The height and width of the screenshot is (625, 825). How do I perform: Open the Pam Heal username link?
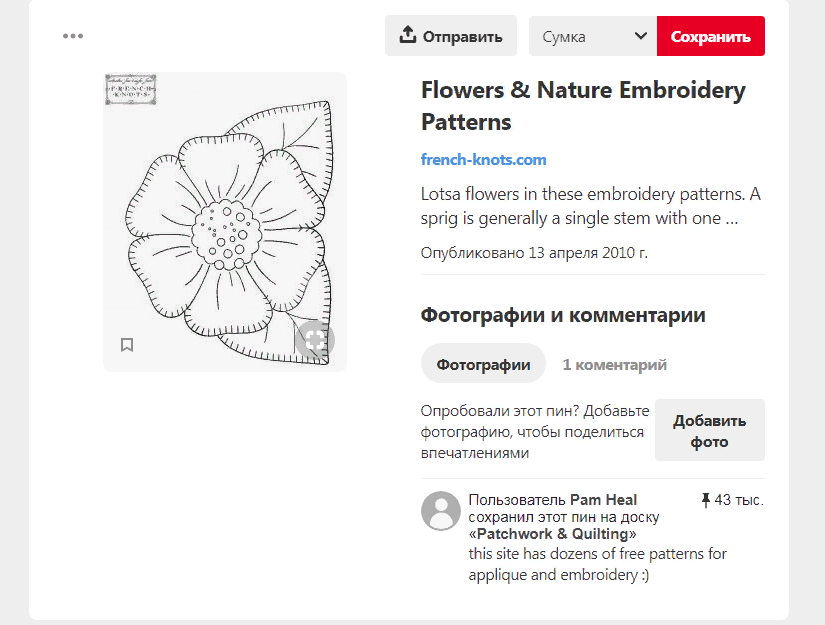[x=603, y=500]
